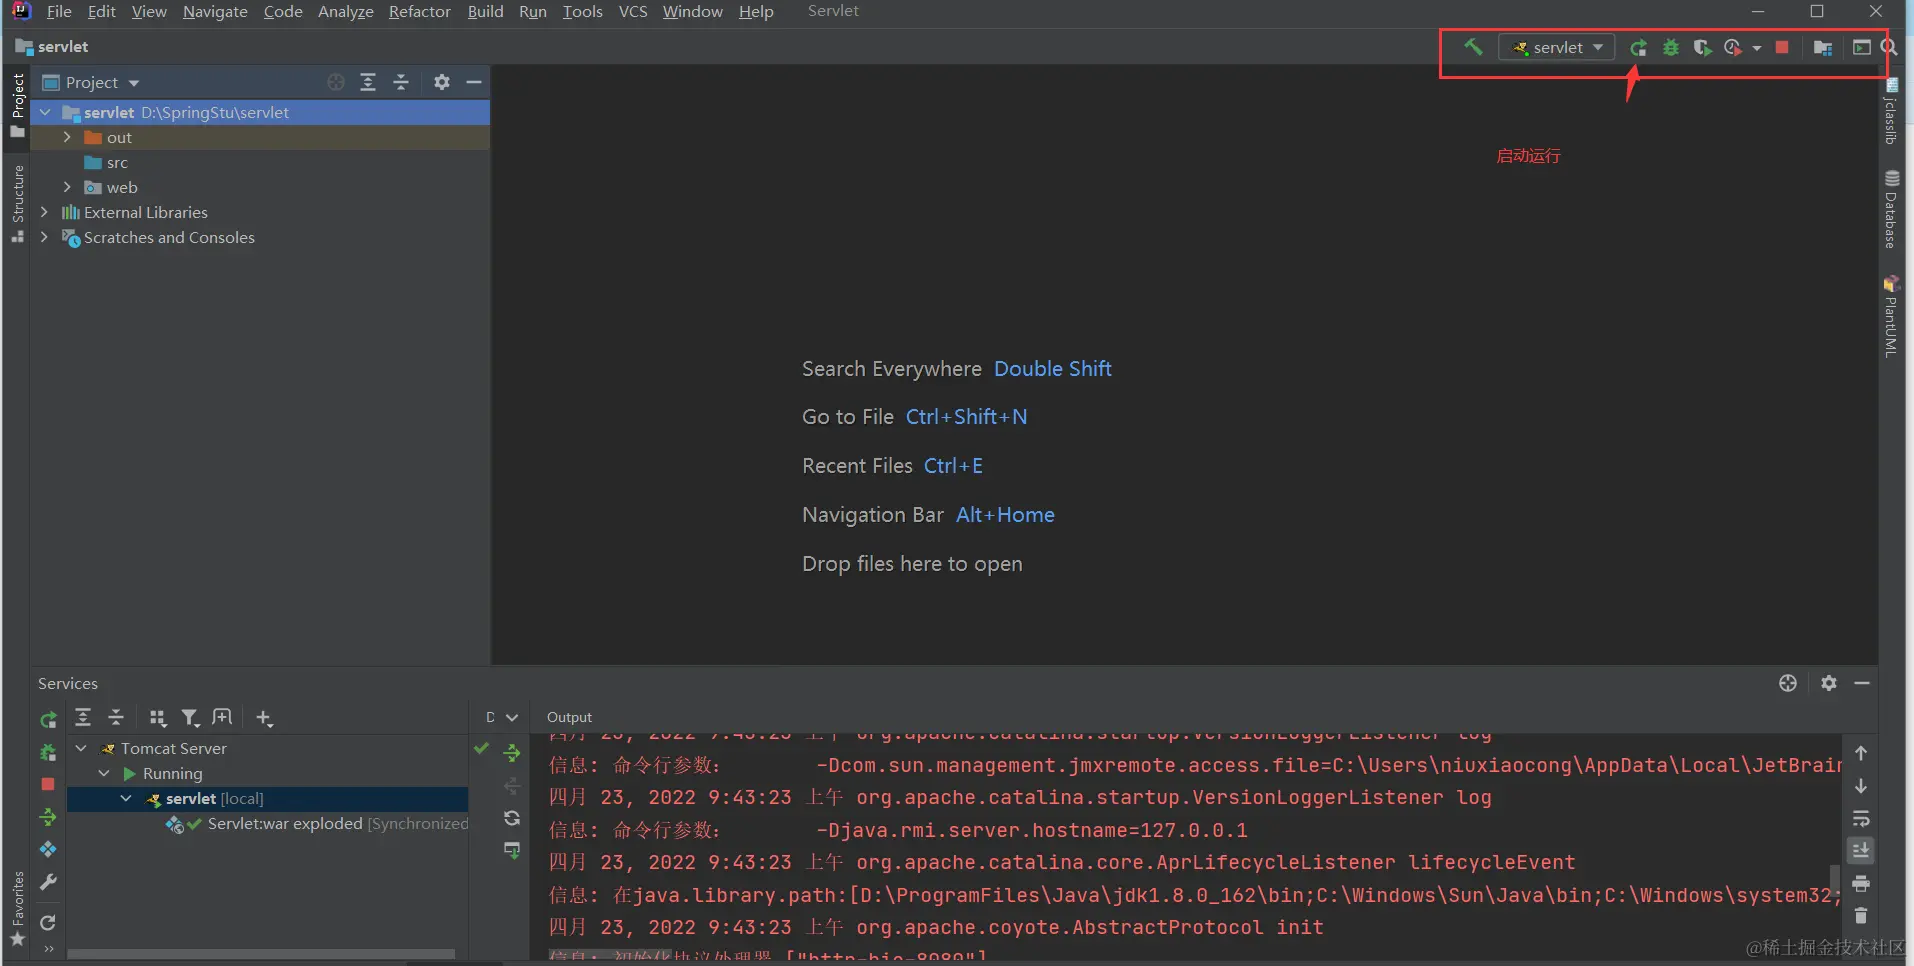The height and width of the screenshot is (966, 1914).
Task: Expand all services in Services tree
Action: (83, 717)
